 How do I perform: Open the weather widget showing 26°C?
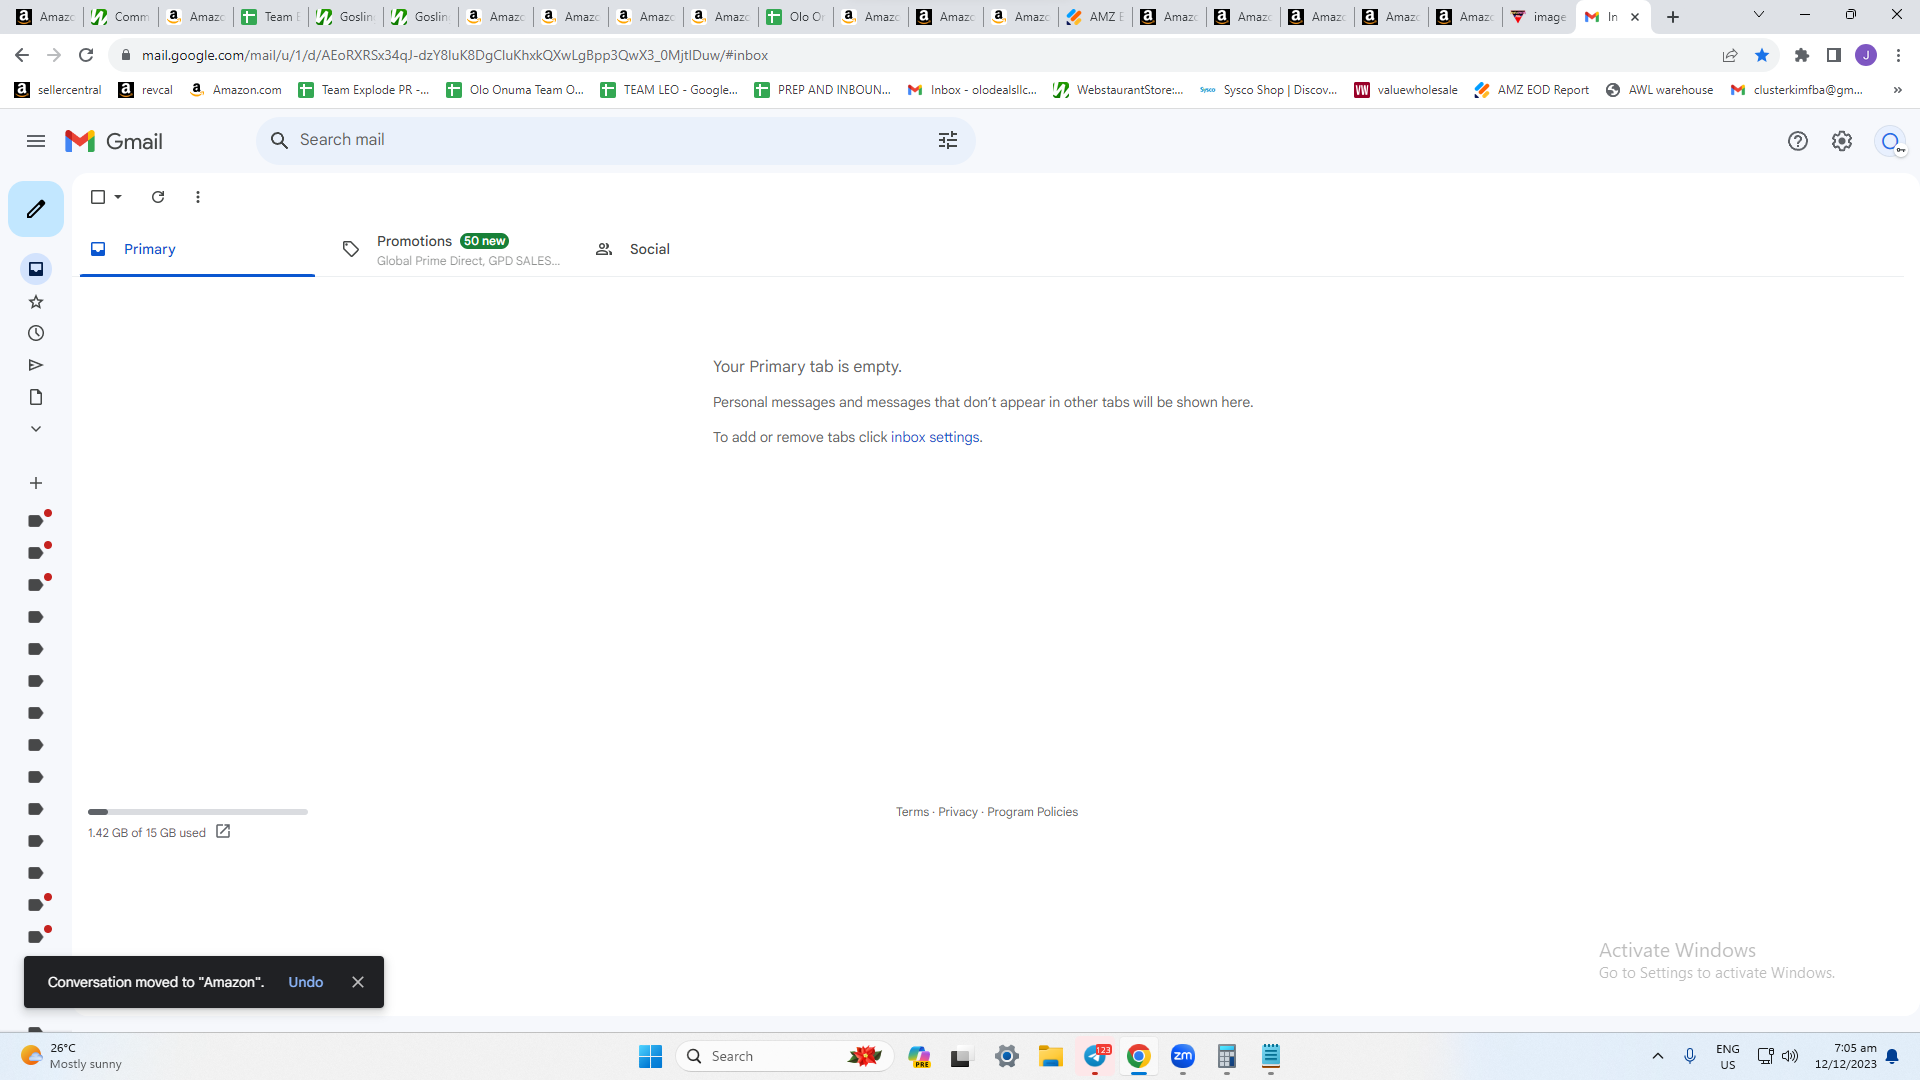point(72,1056)
